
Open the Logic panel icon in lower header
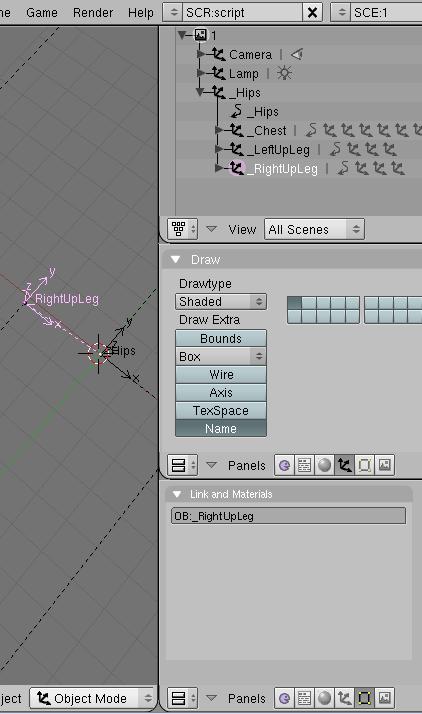(285, 698)
